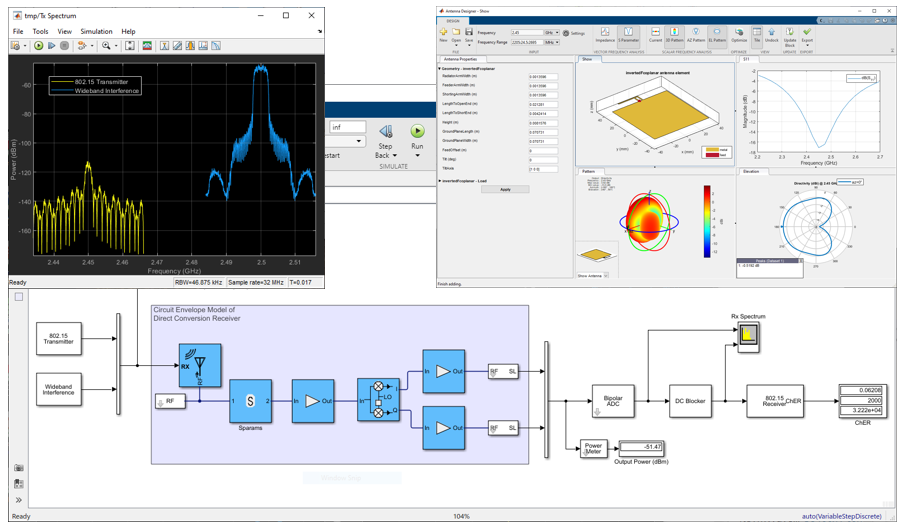The height and width of the screenshot is (530, 904).
Task: Toggle the S Parameter plot button
Action: click(629, 35)
